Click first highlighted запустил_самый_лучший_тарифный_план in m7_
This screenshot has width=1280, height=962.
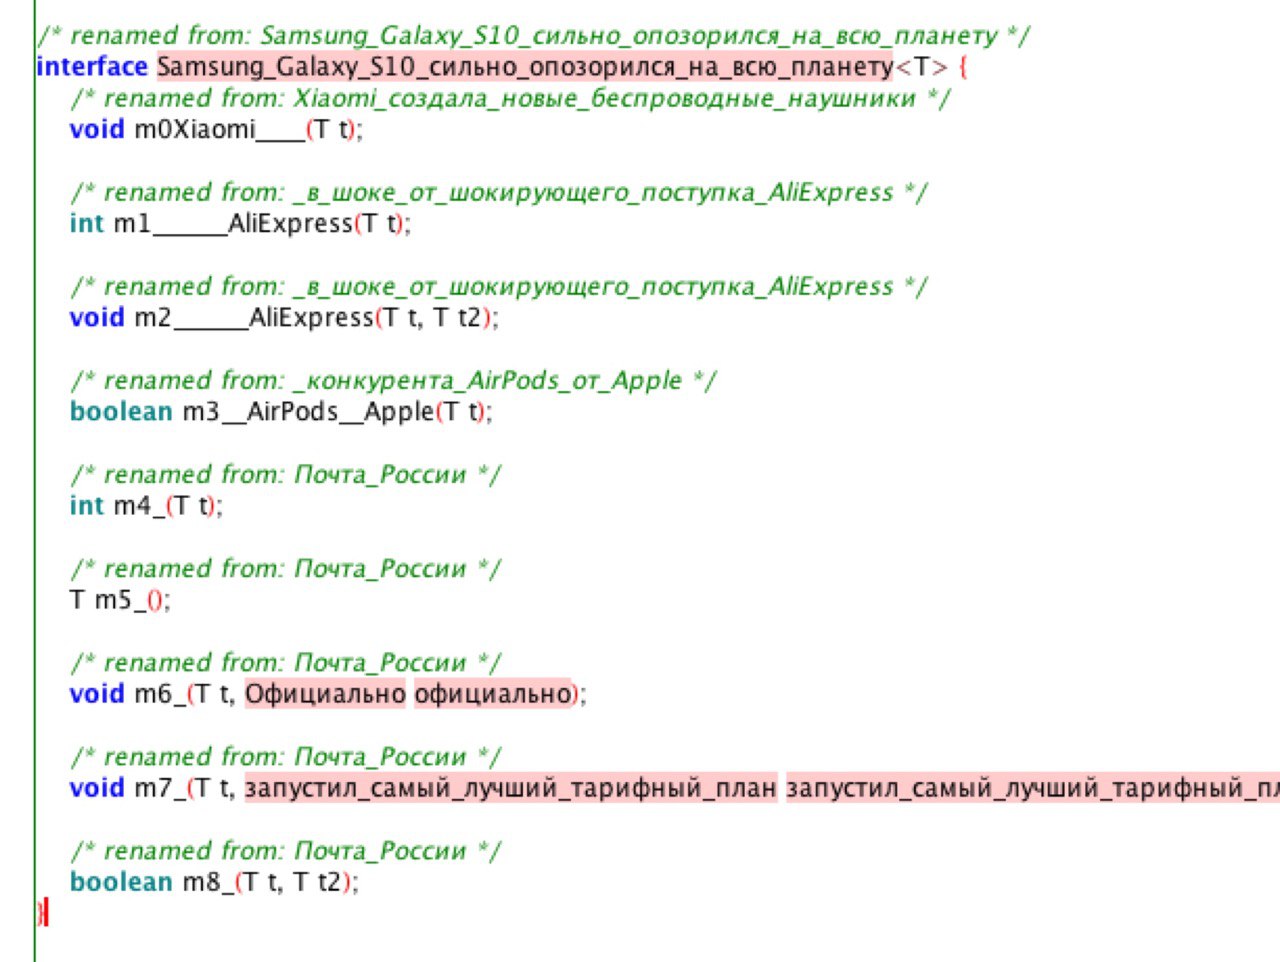coord(510,788)
